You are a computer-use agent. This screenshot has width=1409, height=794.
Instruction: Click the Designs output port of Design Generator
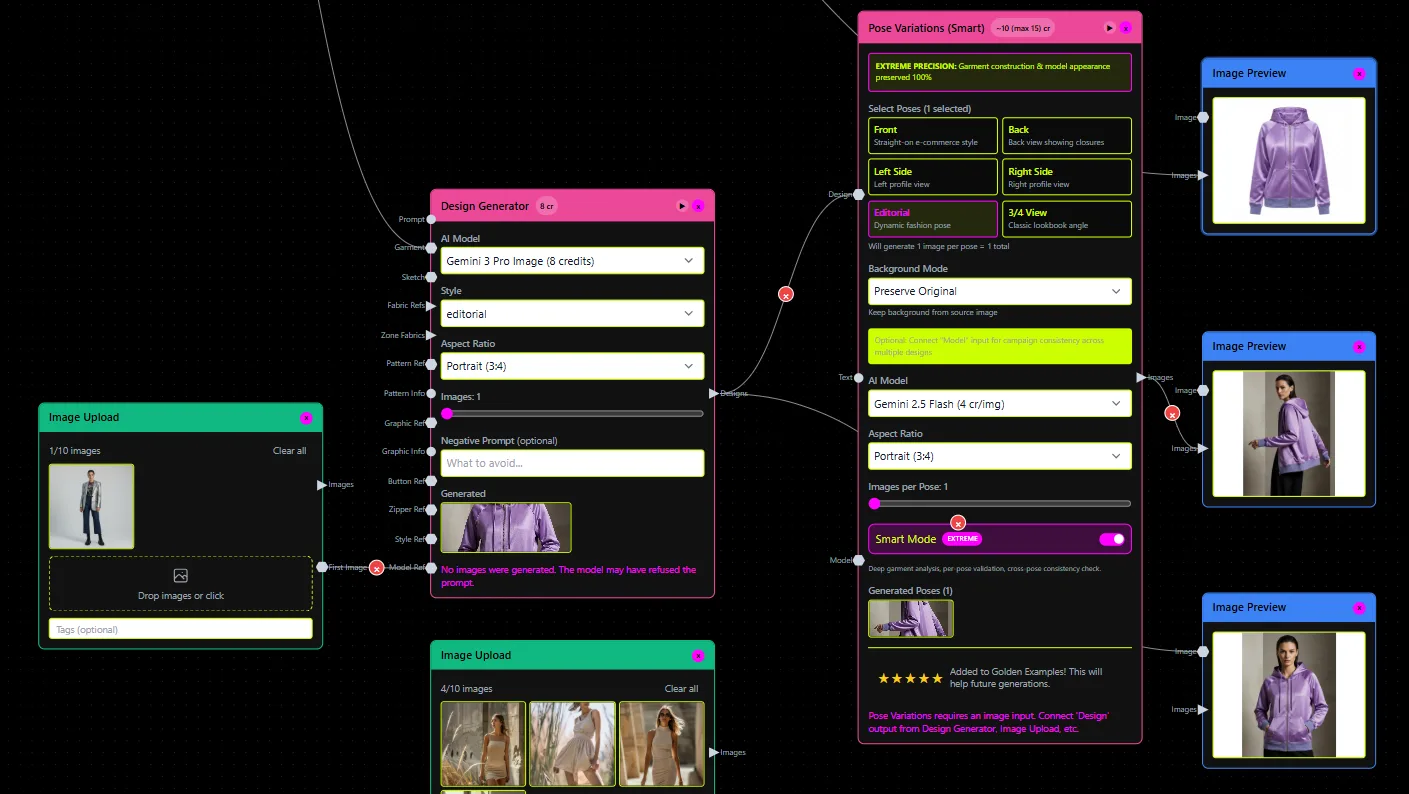coord(714,393)
